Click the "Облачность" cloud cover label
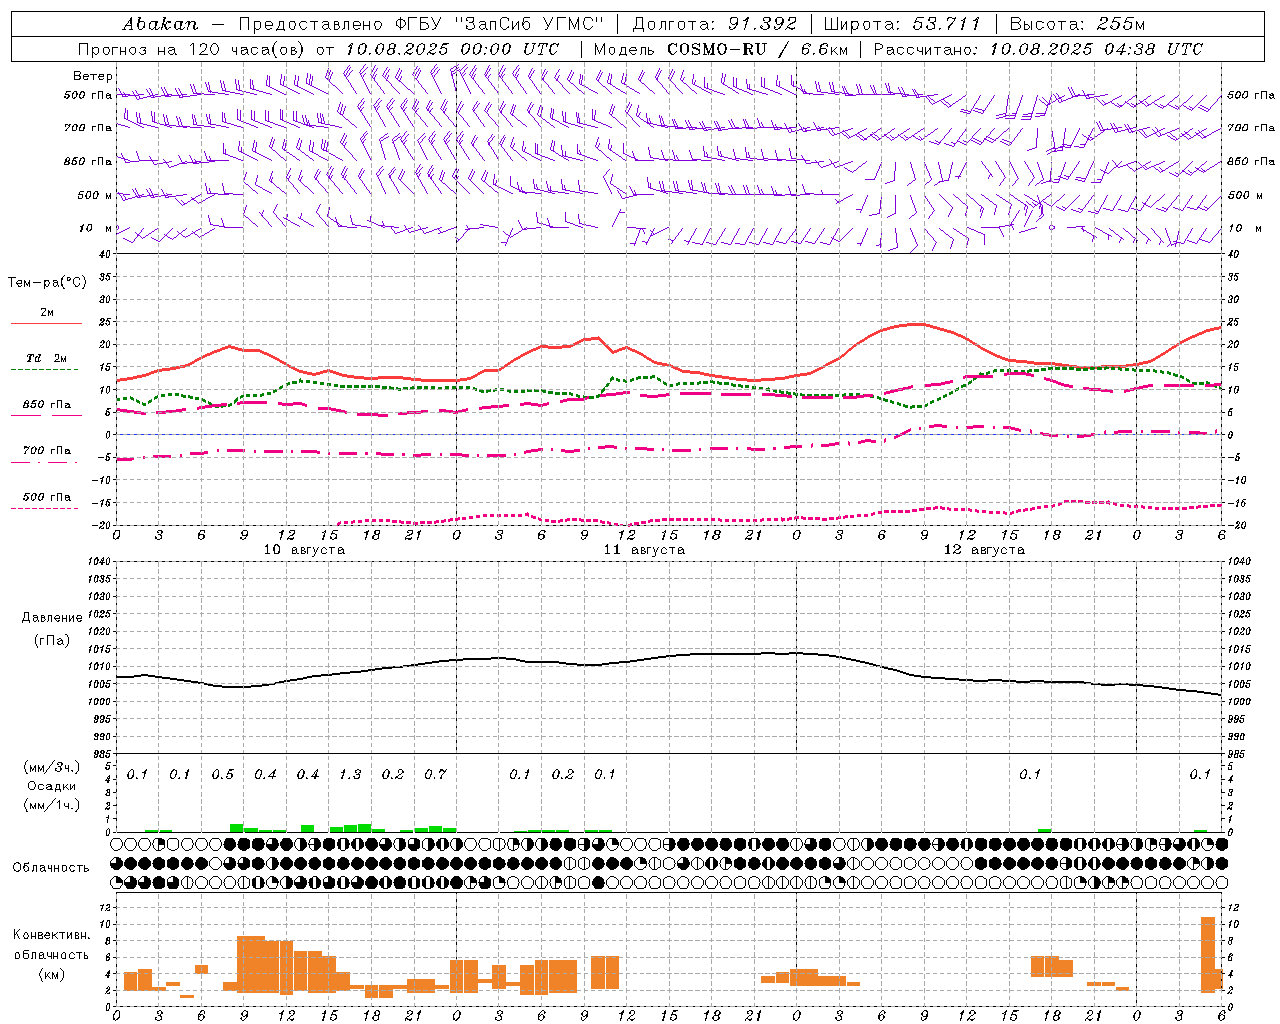The image size is (1280, 1024). [50, 868]
